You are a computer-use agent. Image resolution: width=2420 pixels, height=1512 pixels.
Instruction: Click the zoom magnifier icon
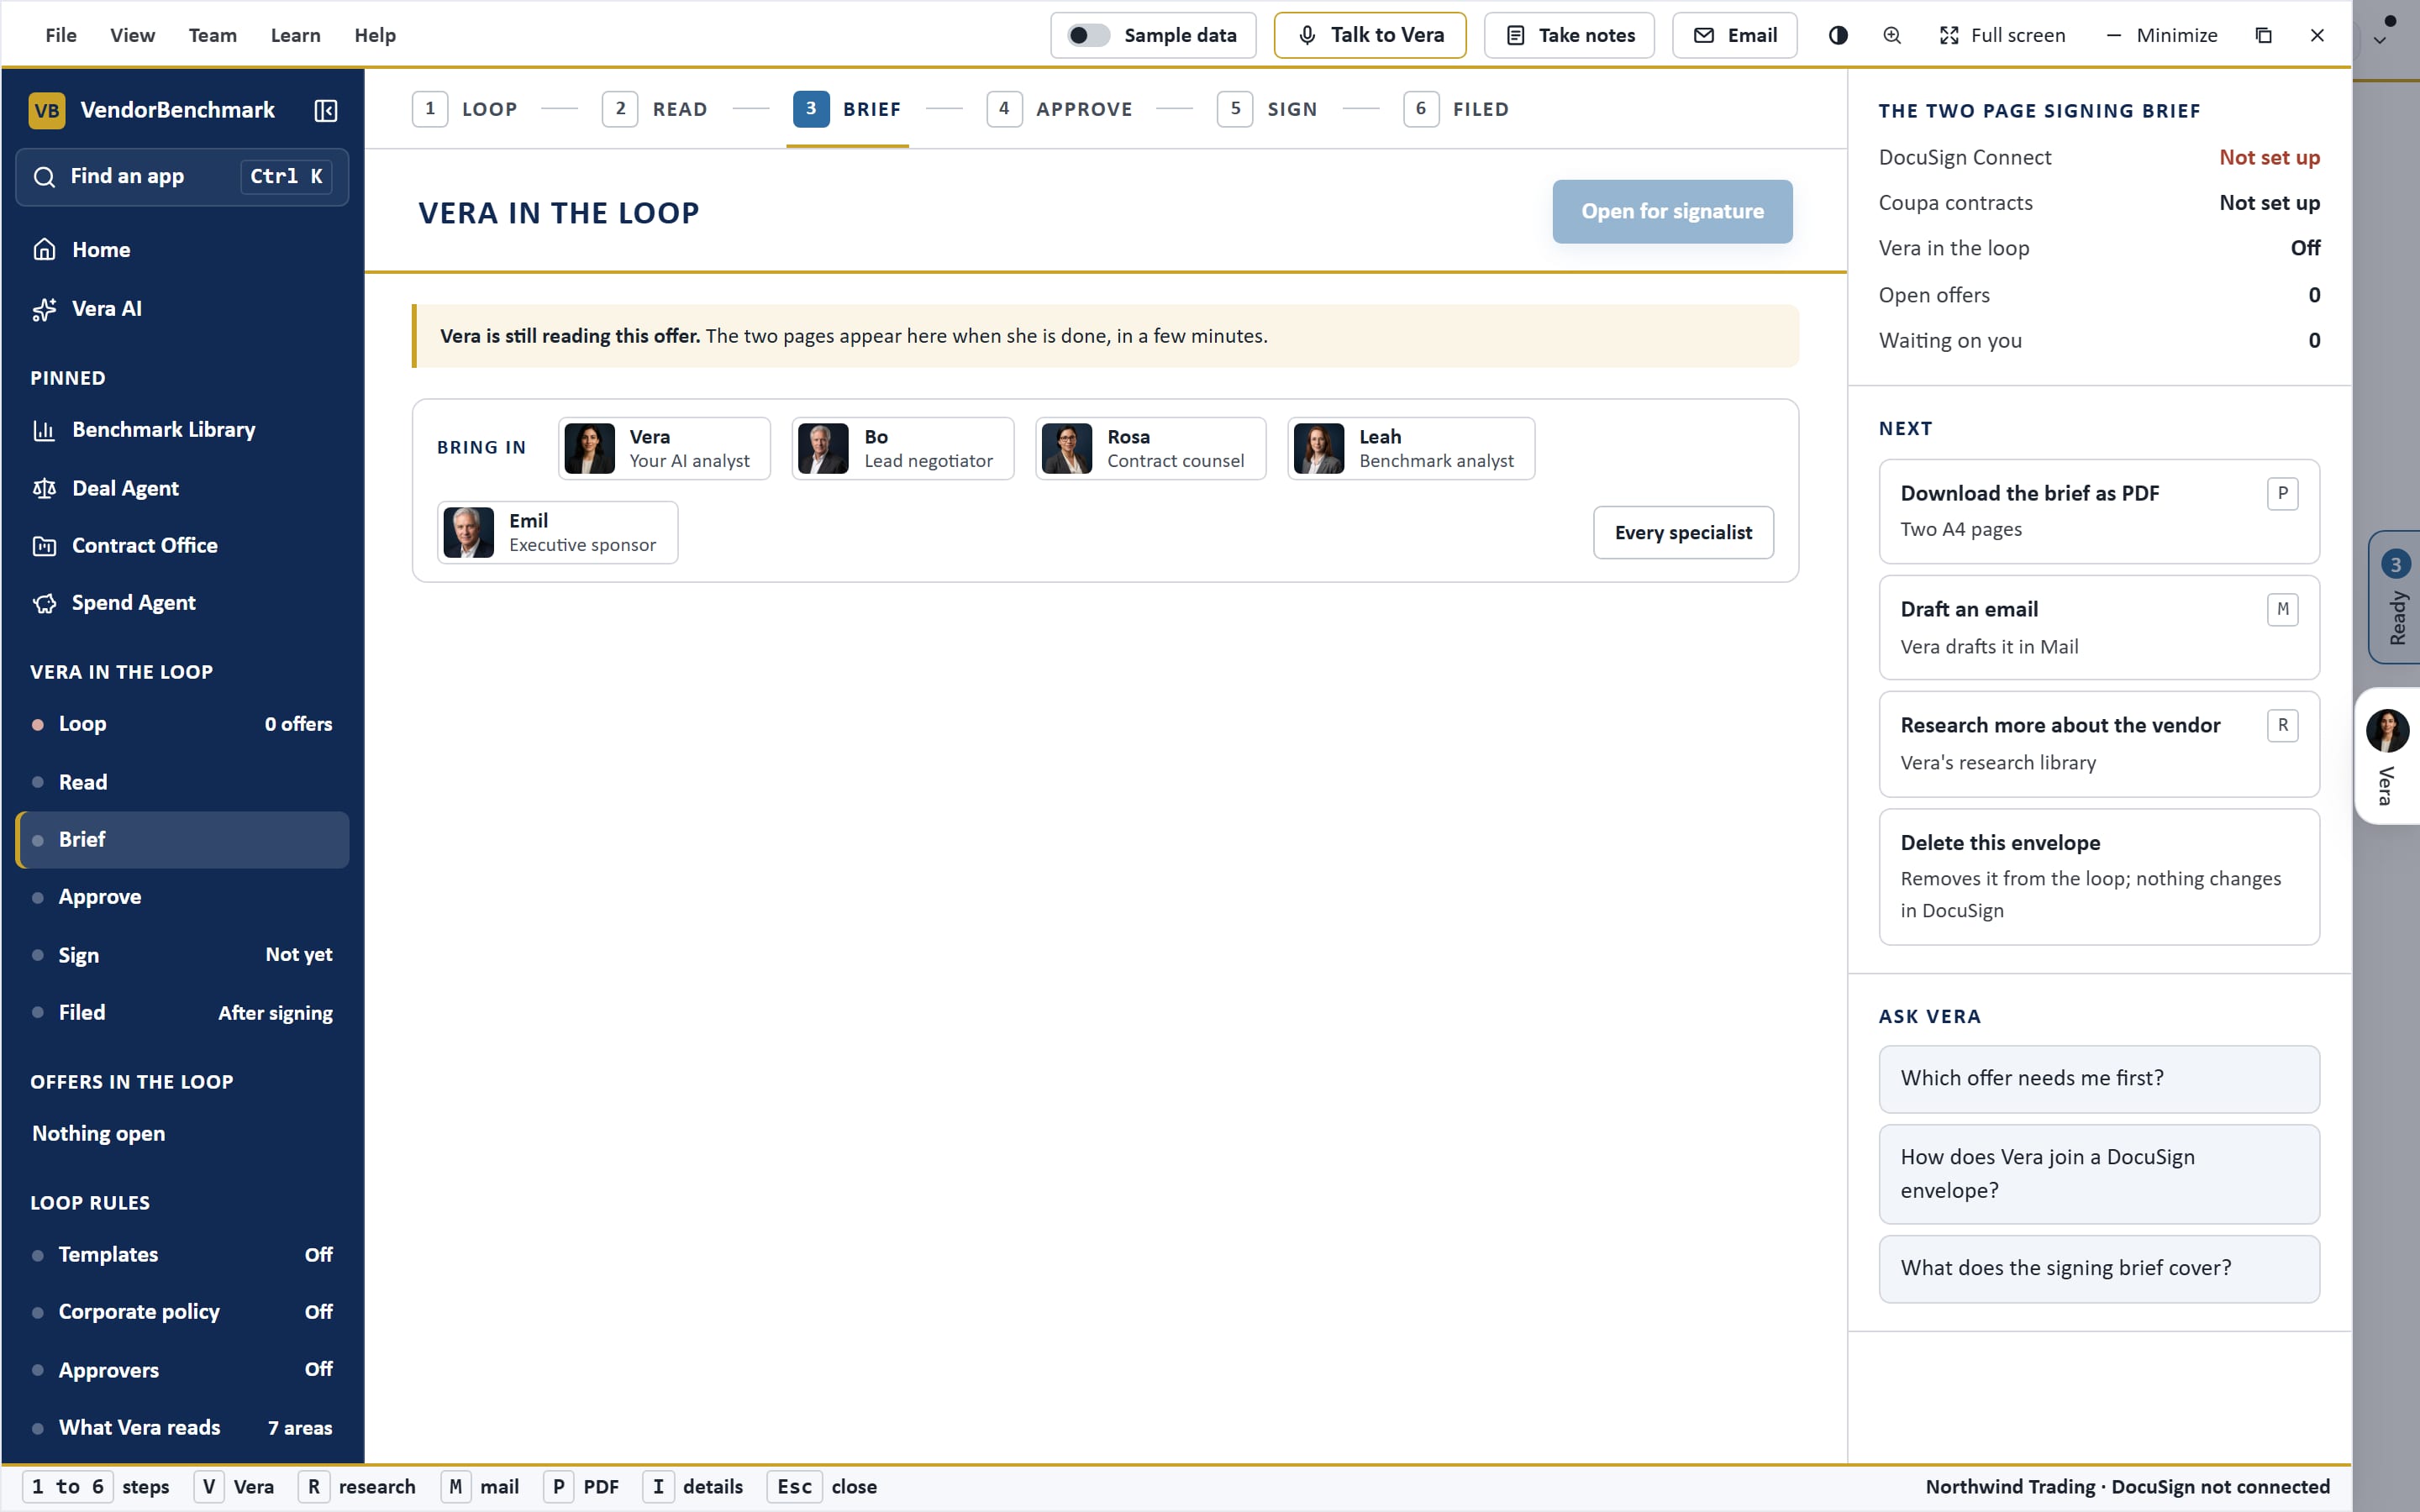tap(1892, 35)
